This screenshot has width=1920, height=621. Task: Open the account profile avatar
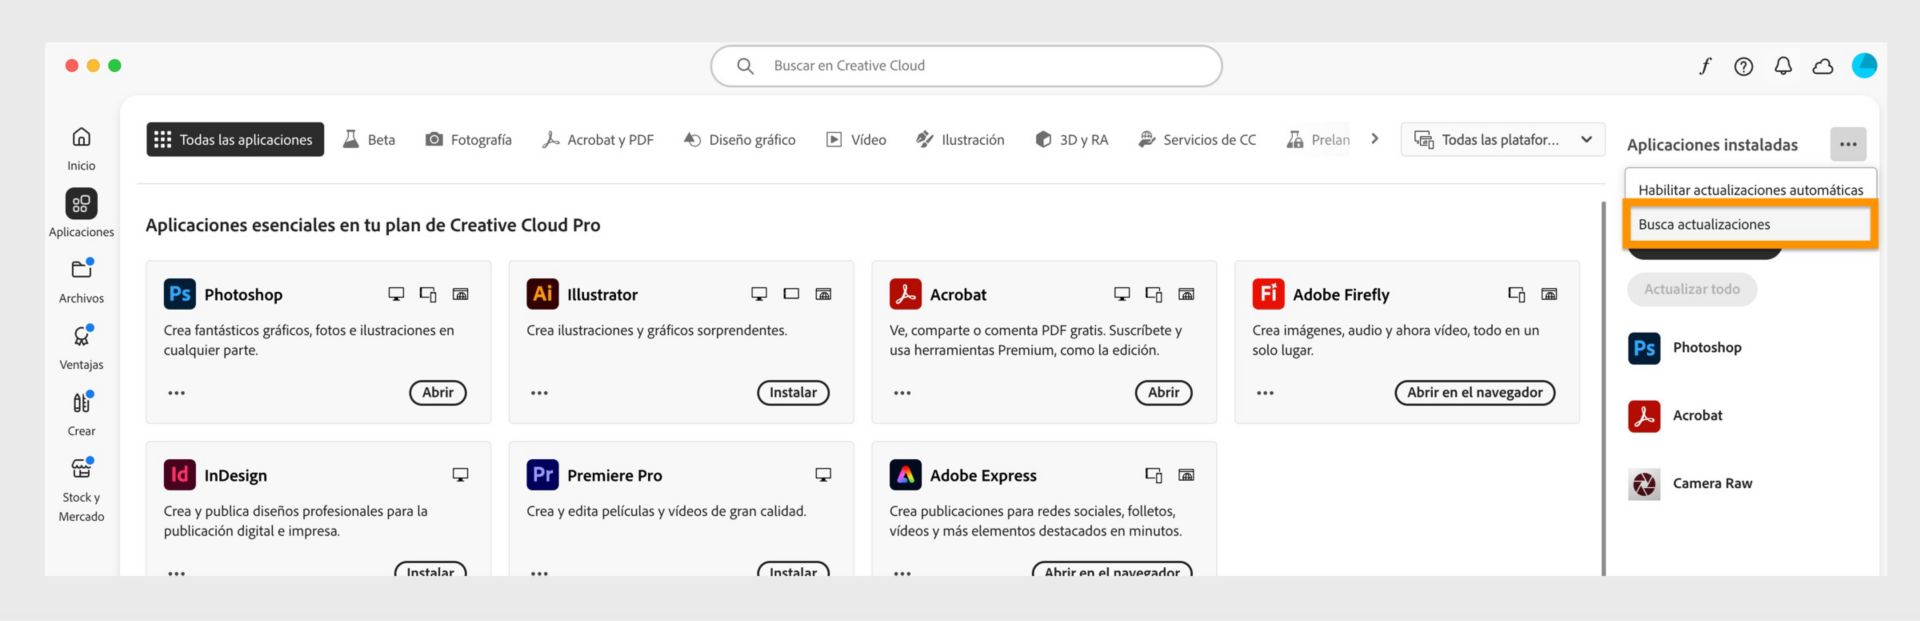[1864, 66]
